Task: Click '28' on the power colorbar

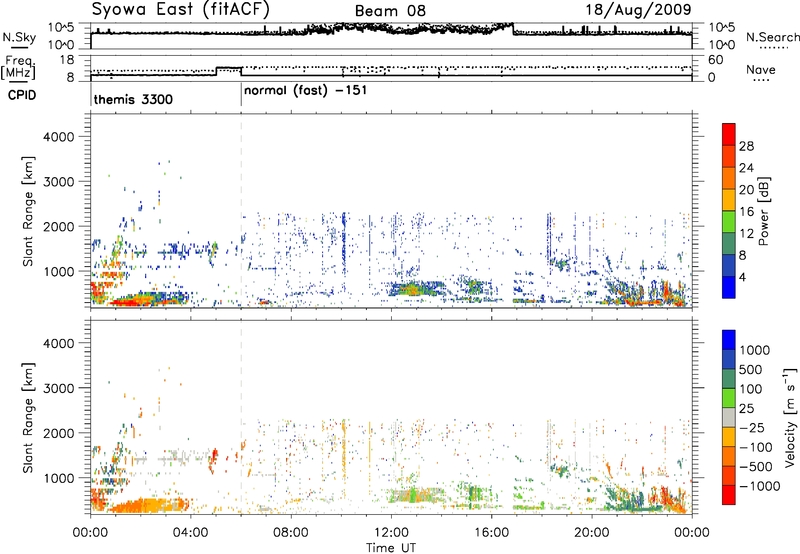Action: coord(746,146)
